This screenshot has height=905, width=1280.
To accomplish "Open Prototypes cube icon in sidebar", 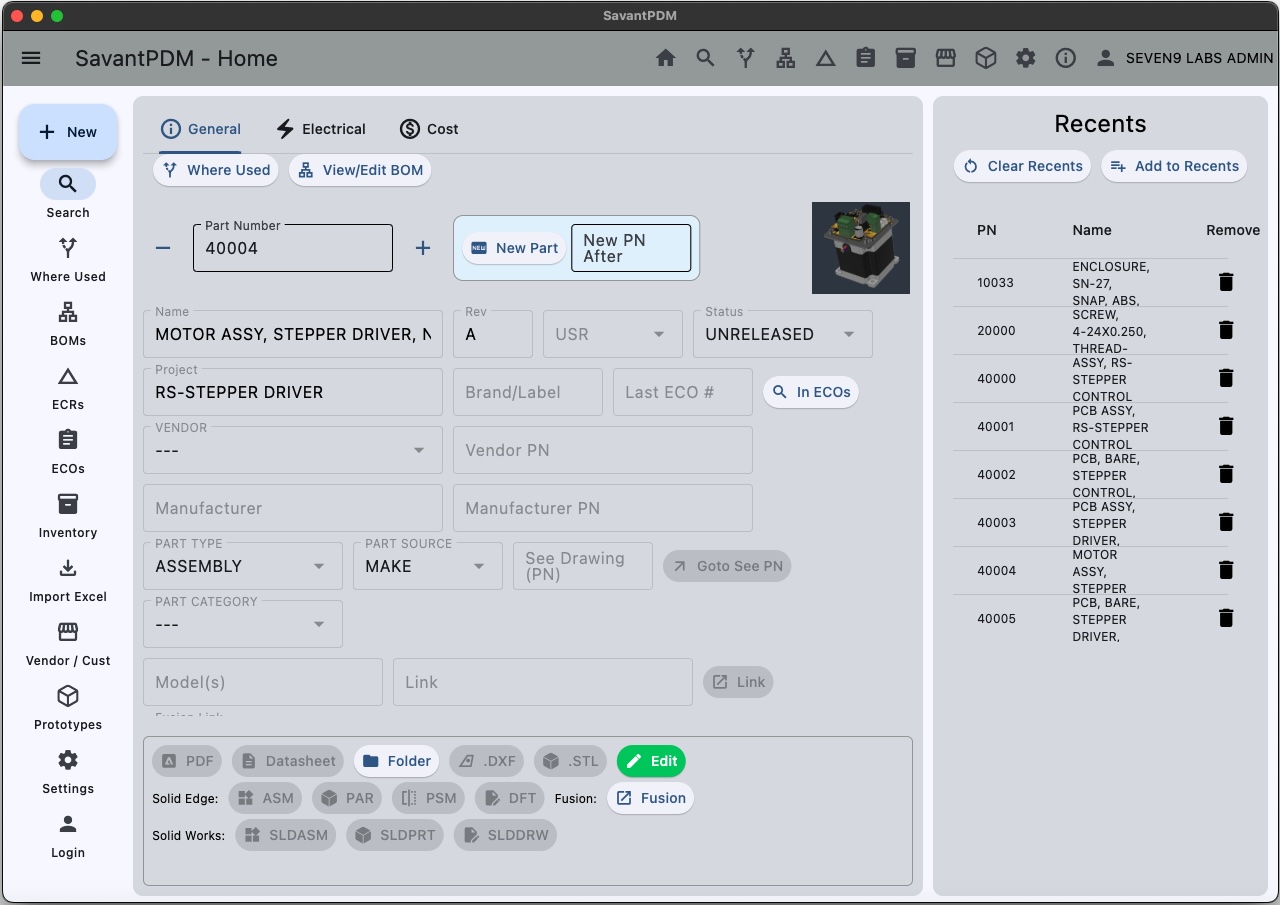I will [68, 696].
